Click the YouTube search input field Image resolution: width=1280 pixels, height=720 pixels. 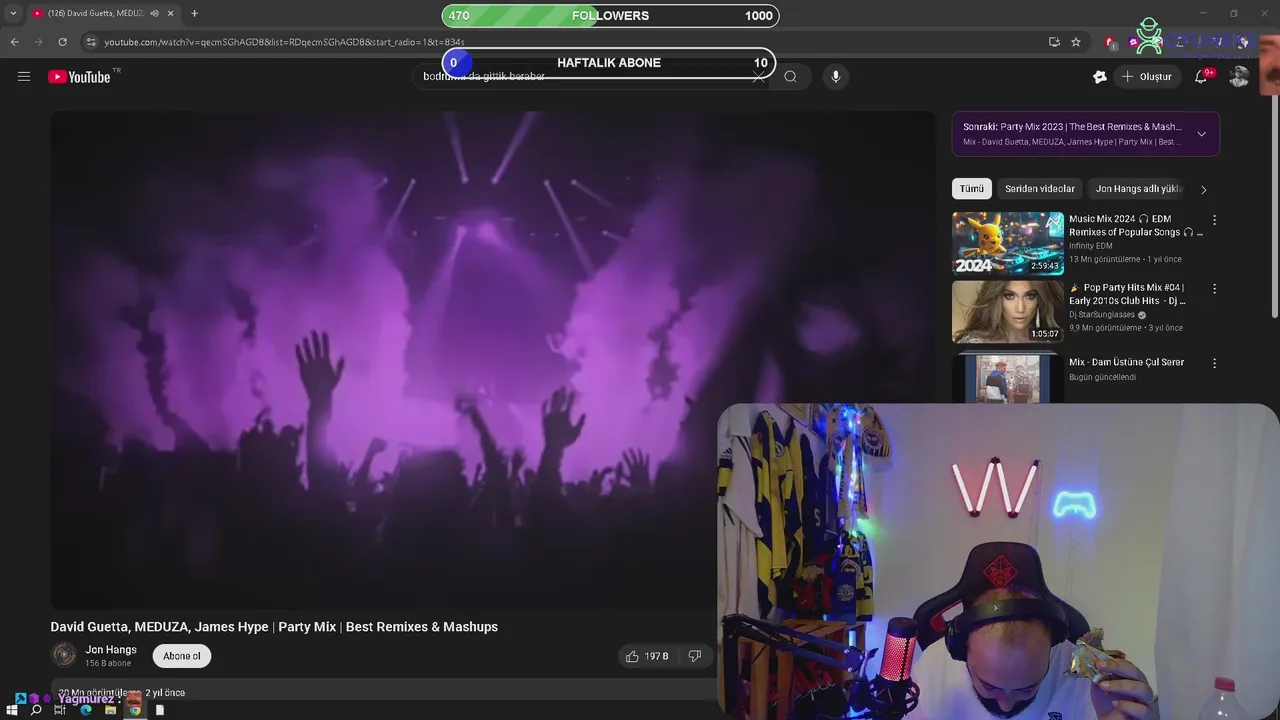[x=590, y=76]
